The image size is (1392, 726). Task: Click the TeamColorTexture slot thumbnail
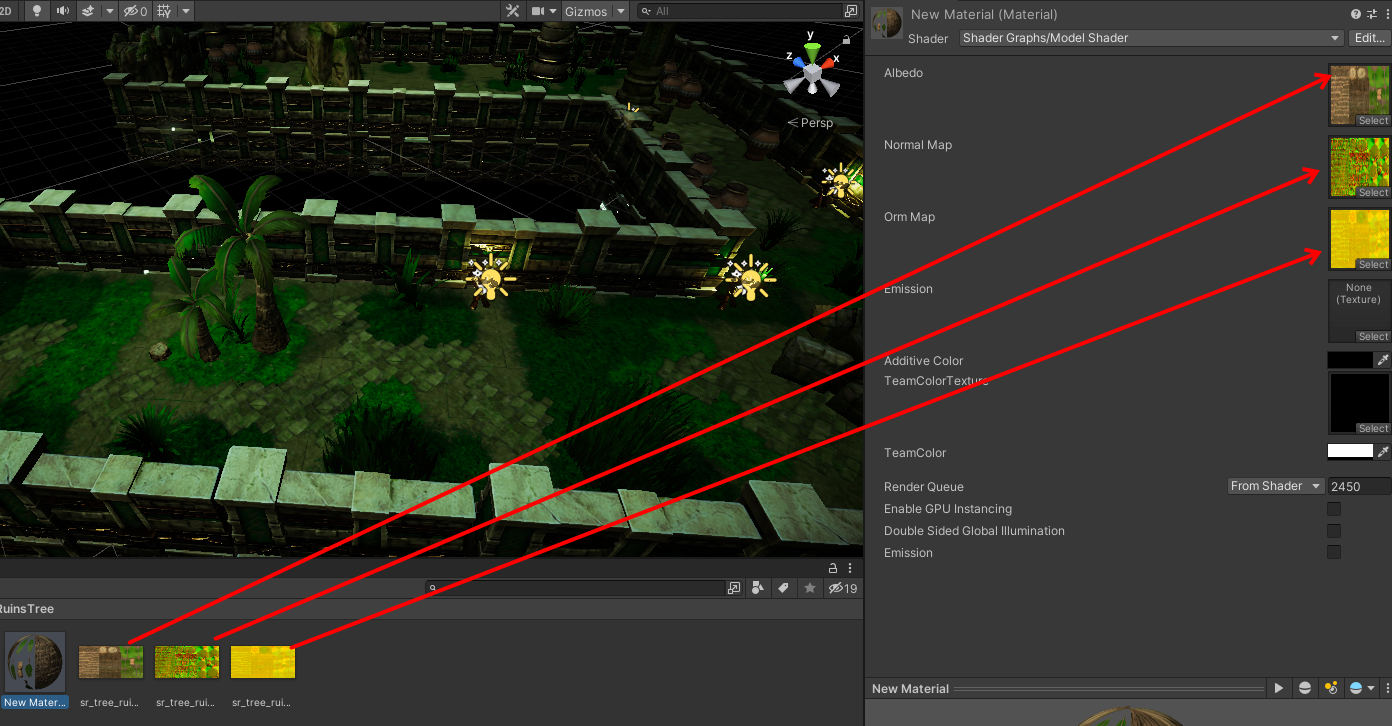click(x=1359, y=403)
